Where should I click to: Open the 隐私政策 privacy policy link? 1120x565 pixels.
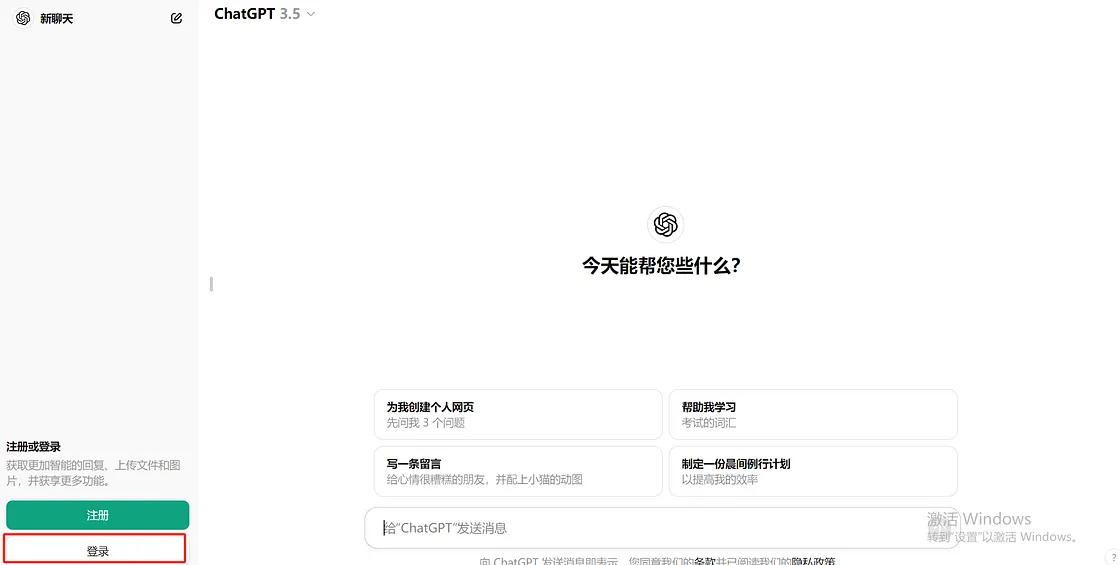coord(813,561)
